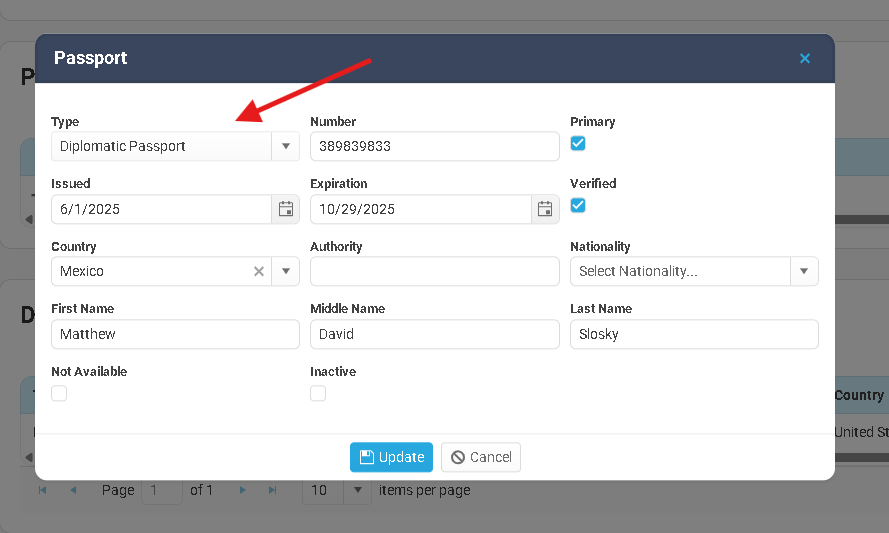Open the Issued date calendar picker
889x533 pixels.
tap(285, 209)
